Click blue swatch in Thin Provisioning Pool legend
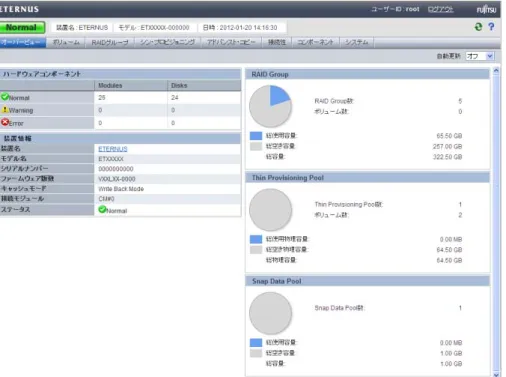 (256, 239)
